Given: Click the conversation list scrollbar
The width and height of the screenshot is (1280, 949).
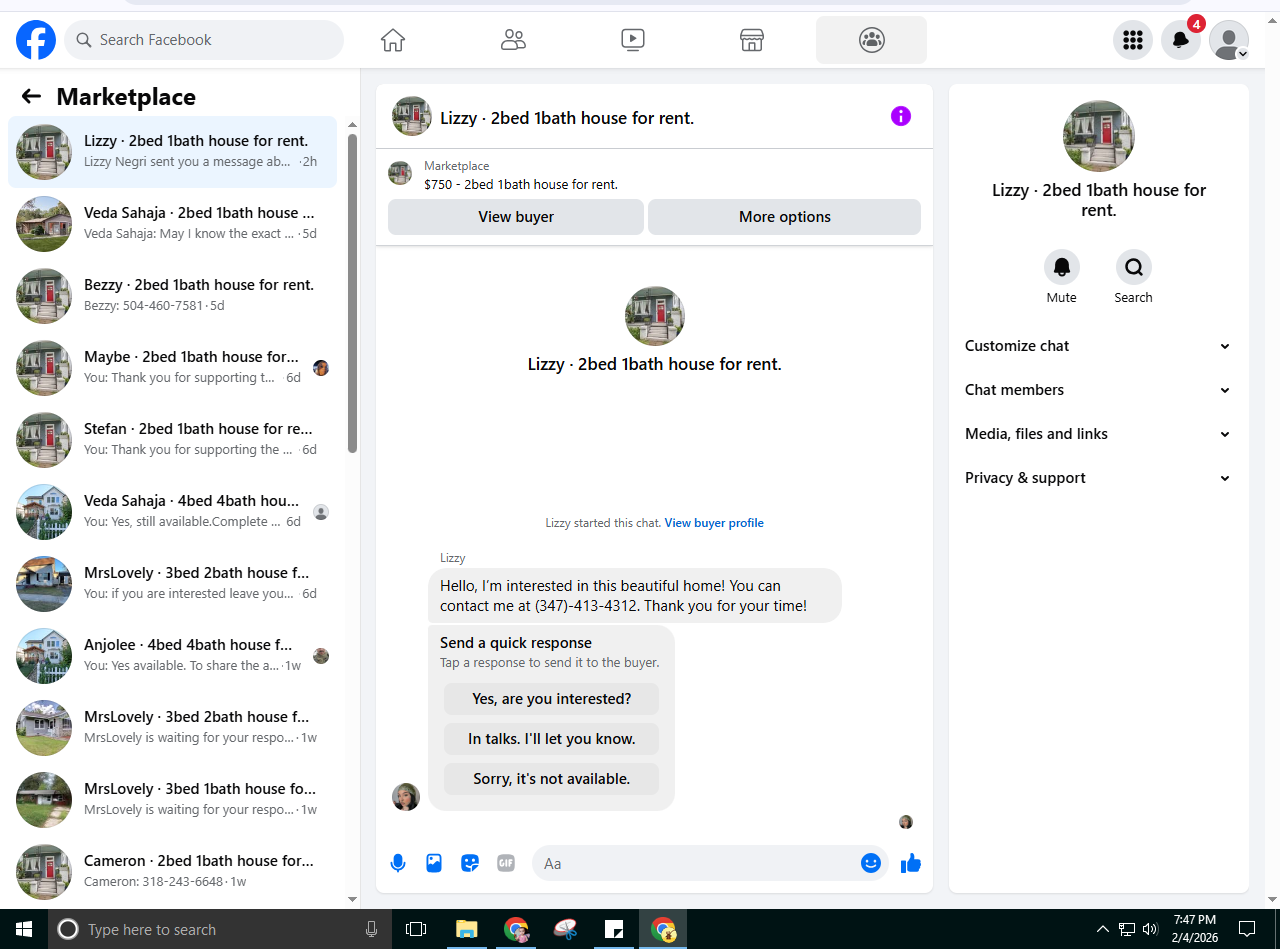Looking at the screenshot, I should pyautogui.click(x=352, y=293).
